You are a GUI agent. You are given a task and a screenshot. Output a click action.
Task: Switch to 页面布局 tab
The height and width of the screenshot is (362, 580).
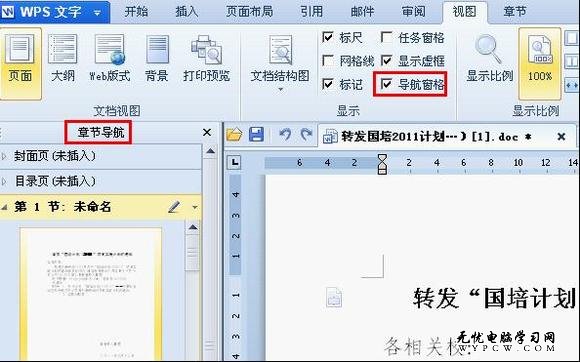tap(249, 12)
